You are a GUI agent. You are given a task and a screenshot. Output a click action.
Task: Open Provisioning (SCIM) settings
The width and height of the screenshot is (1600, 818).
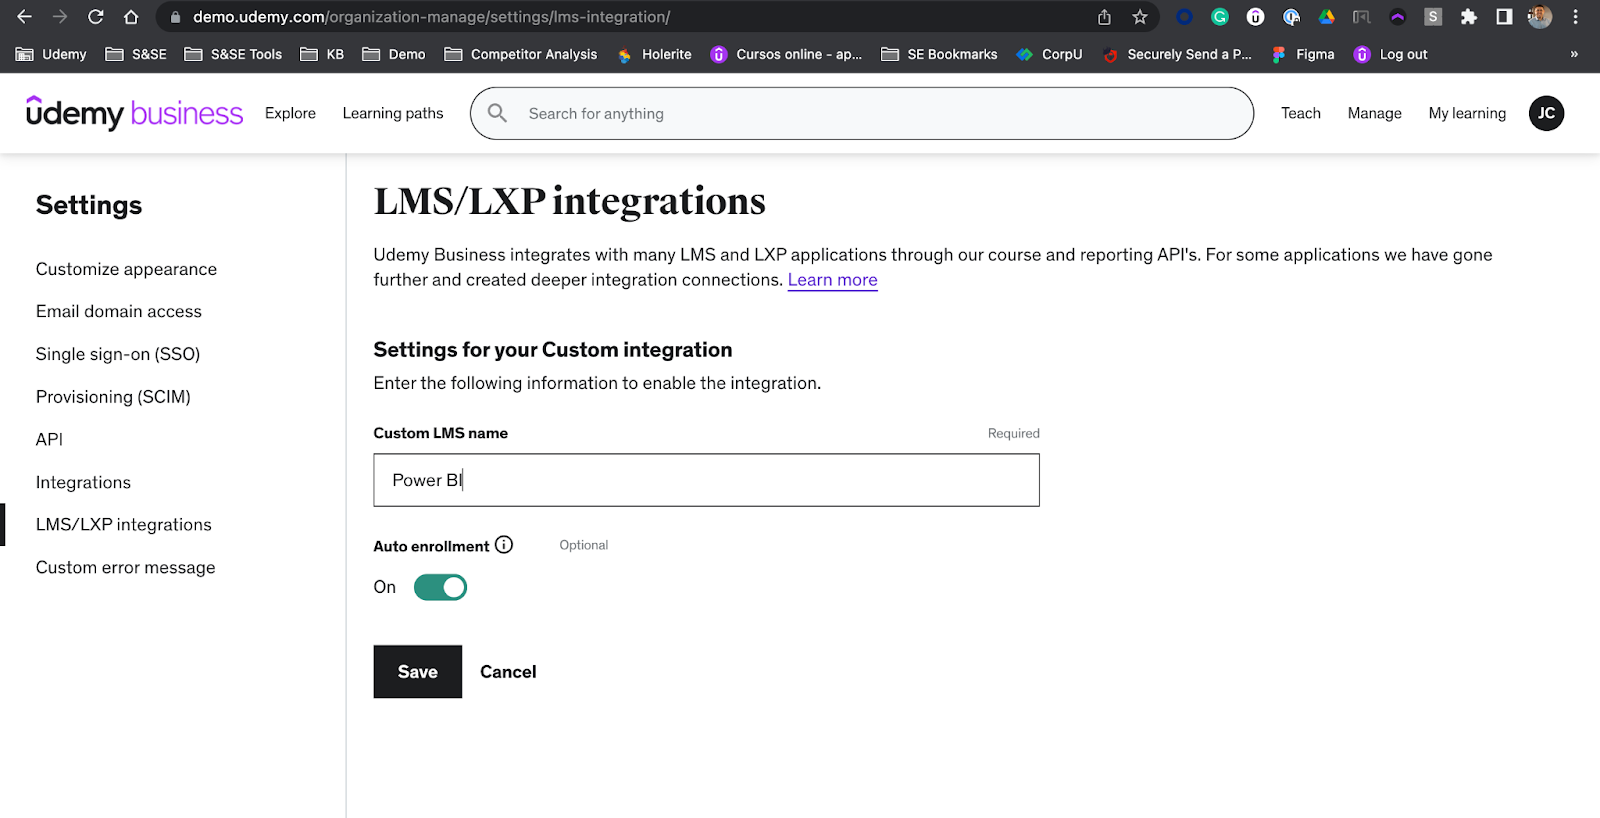point(113,397)
